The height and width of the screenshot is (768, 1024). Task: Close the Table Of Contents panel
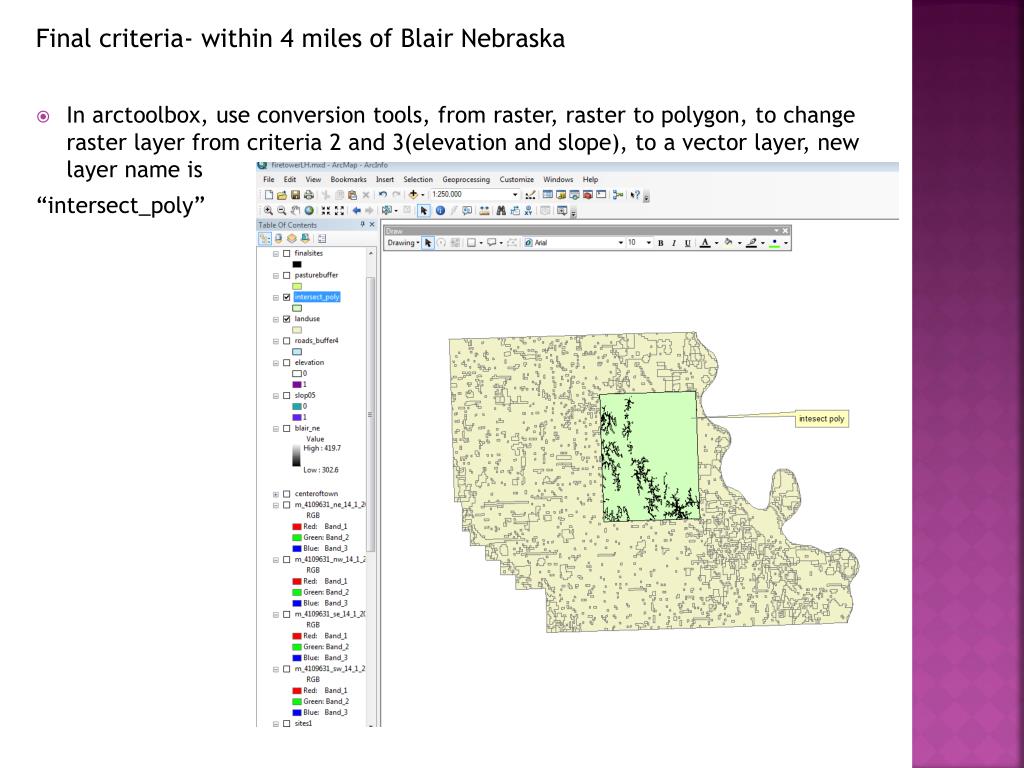click(372, 225)
